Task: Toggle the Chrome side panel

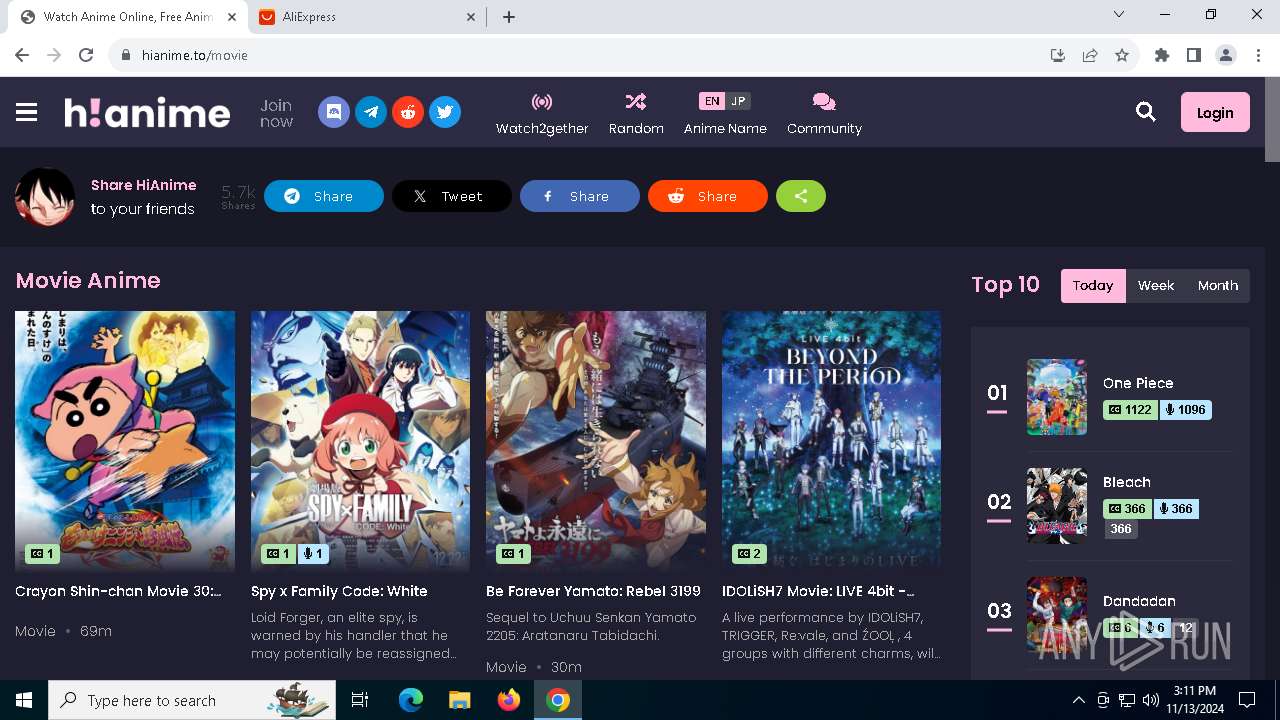Action: click(1194, 55)
